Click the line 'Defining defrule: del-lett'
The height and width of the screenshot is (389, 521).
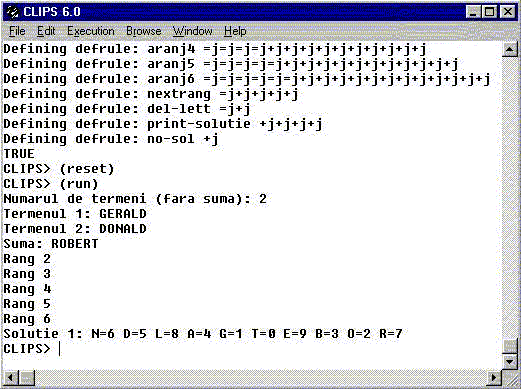coord(127,109)
